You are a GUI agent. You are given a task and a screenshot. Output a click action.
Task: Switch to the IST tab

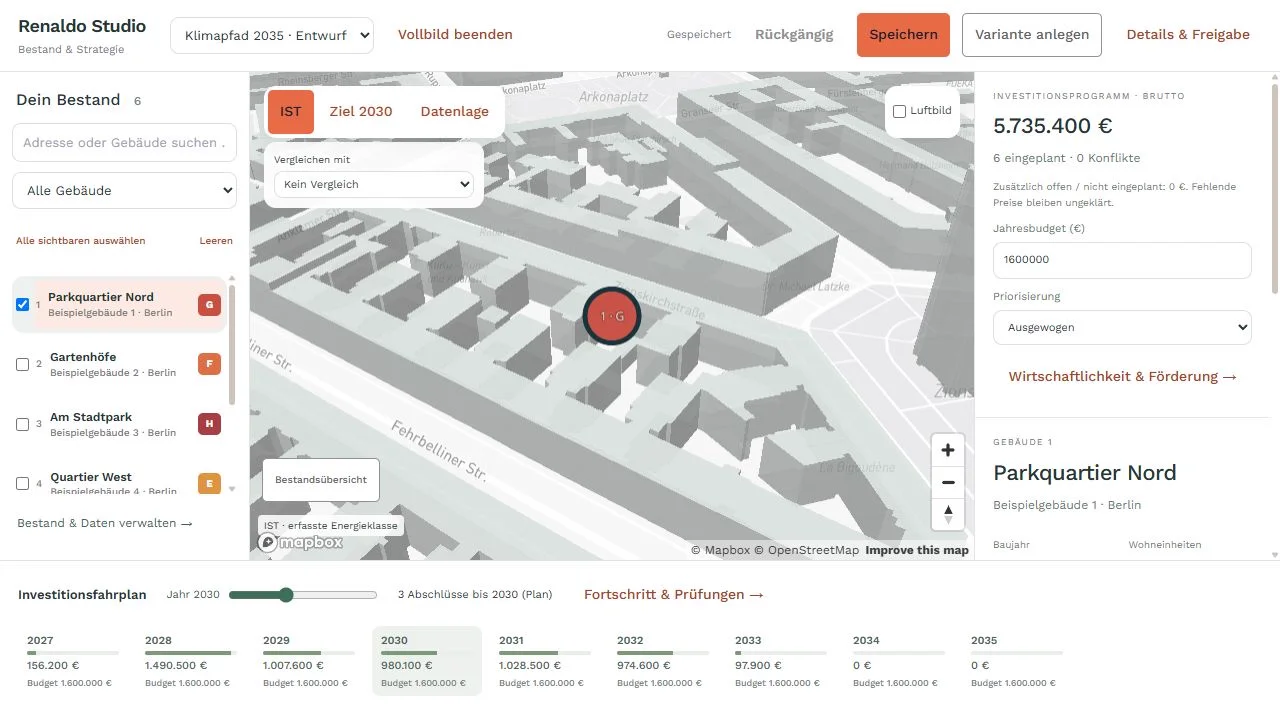(x=291, y=111)
